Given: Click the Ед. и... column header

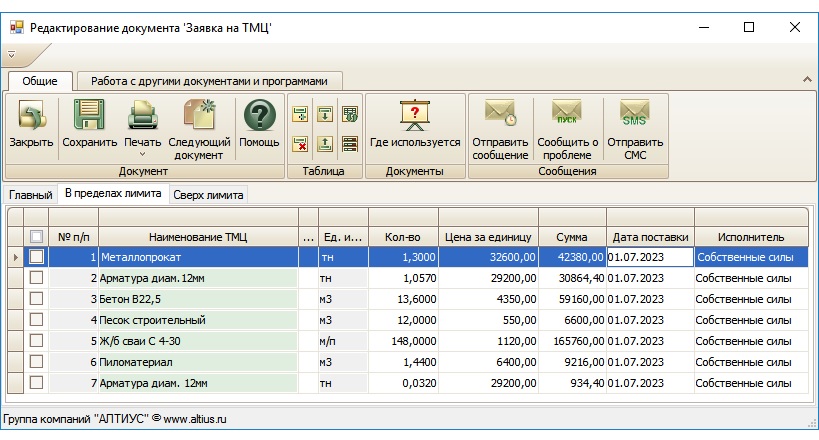Looking at the screenshot, I should pyautogui.click(x=343, y=237).
